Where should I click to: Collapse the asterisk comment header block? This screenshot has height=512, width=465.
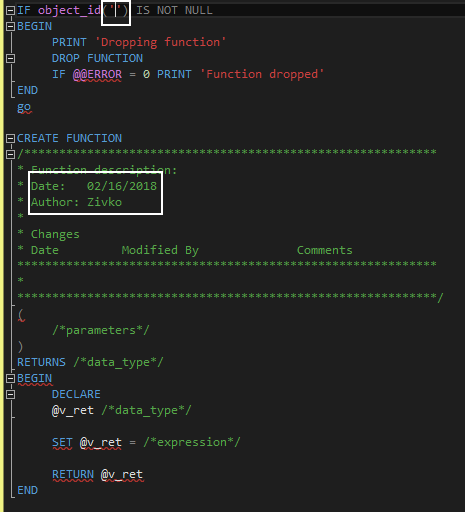click(x=11, y=154)
